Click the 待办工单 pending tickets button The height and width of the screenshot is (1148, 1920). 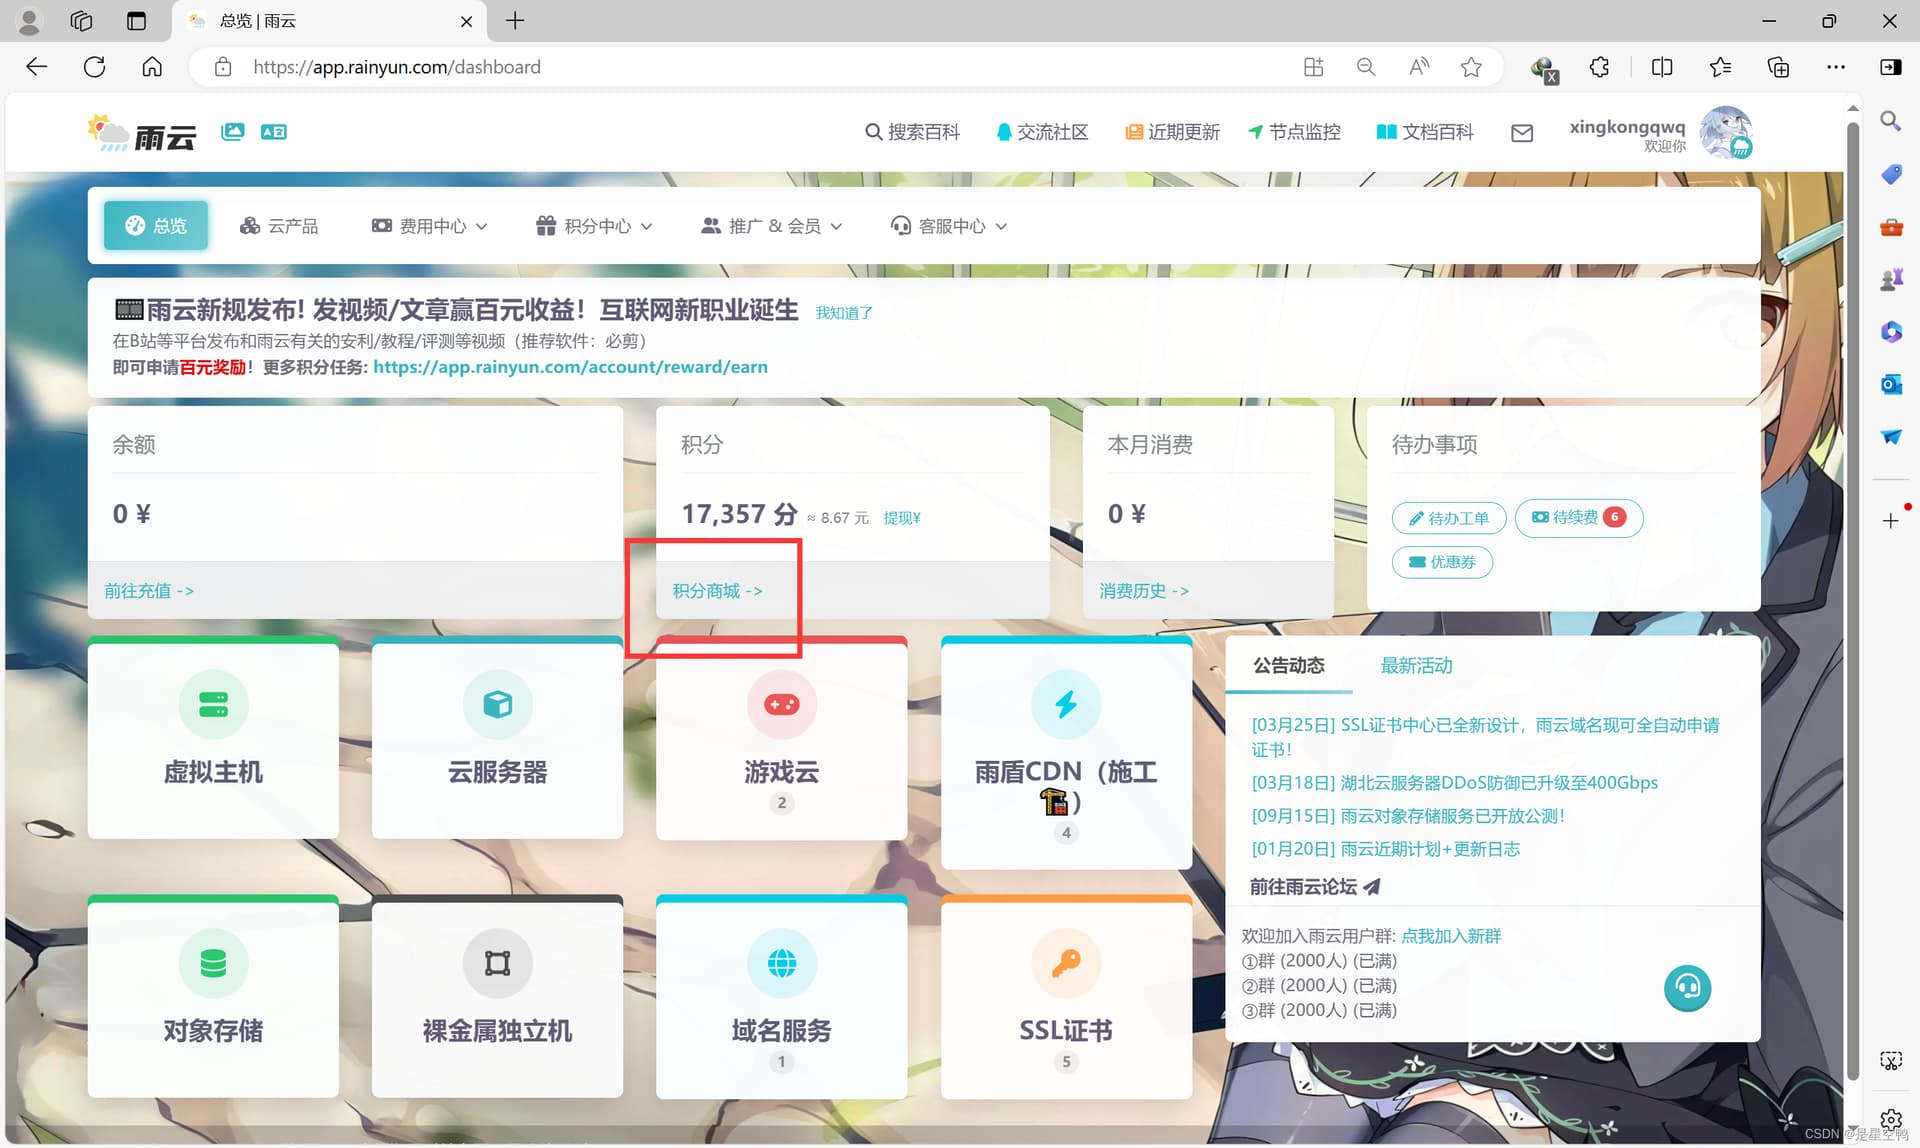point(1449,518)
